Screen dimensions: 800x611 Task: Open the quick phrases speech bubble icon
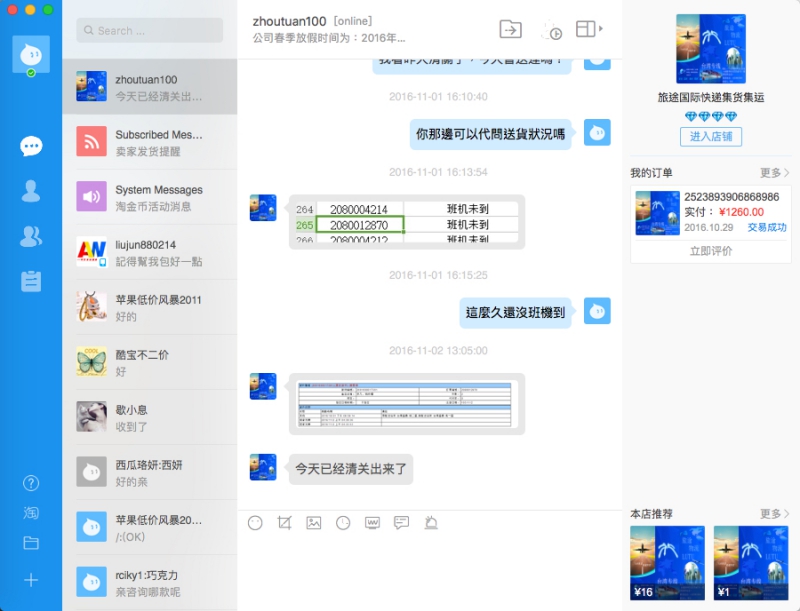402,523
